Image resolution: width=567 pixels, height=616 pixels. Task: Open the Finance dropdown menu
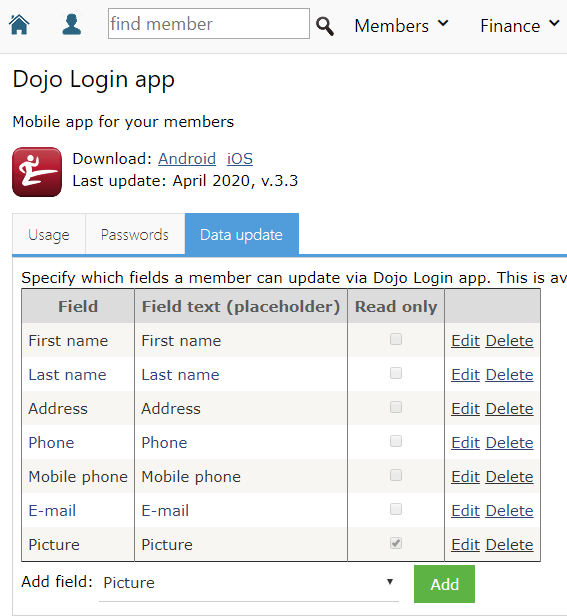(519, 26)
